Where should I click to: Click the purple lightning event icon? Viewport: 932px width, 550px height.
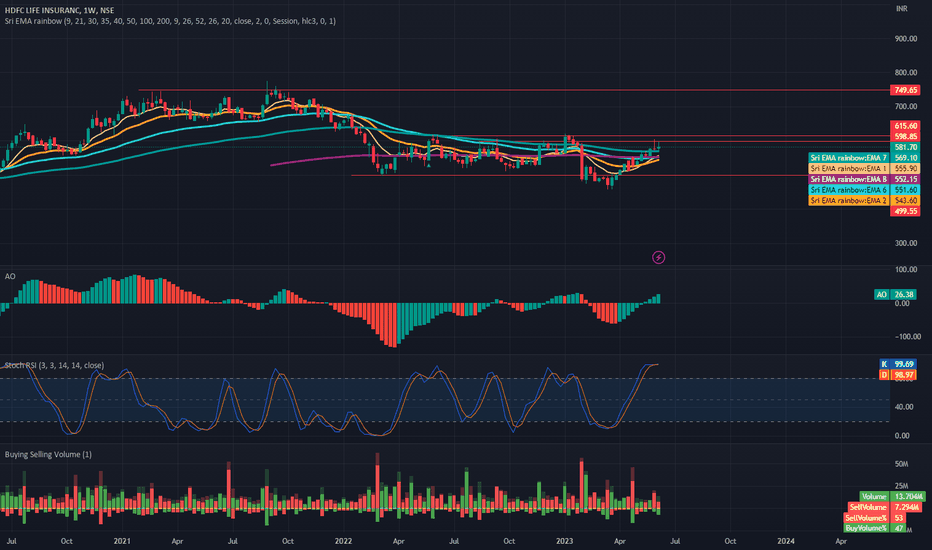click(x=659, y=257)
